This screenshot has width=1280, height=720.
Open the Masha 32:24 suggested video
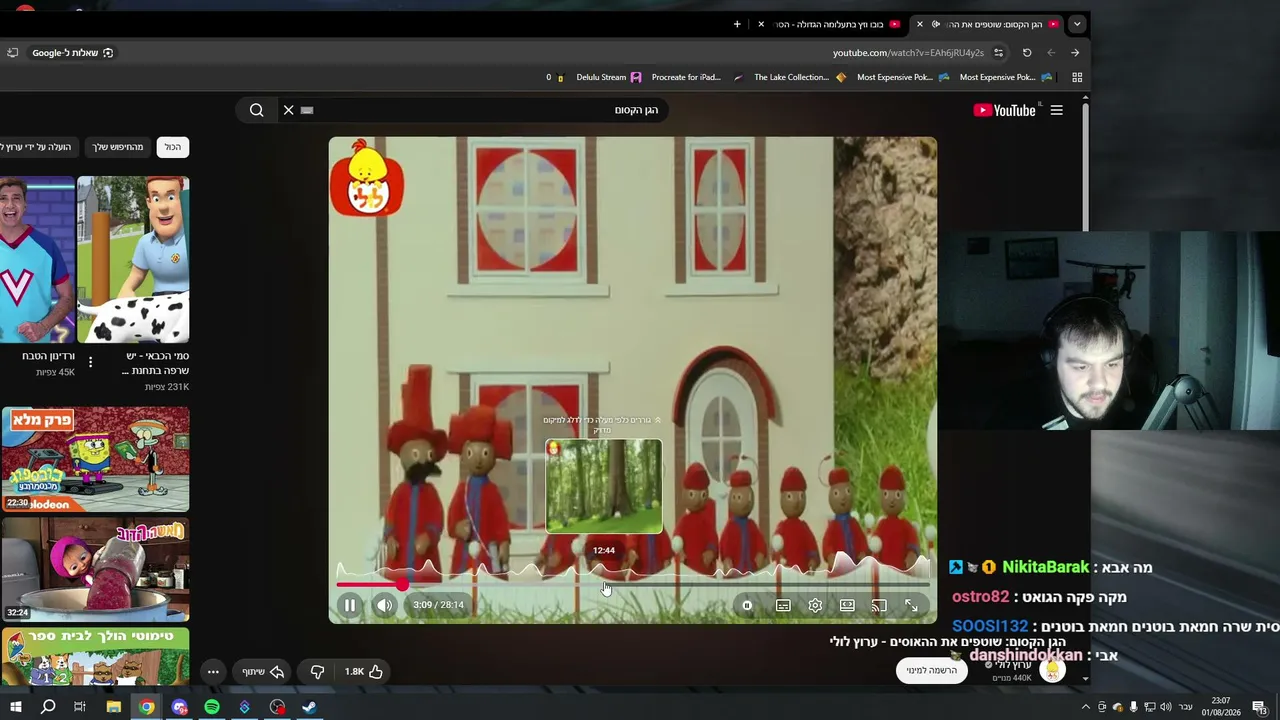pyautogui.click(x=95, y=570)
